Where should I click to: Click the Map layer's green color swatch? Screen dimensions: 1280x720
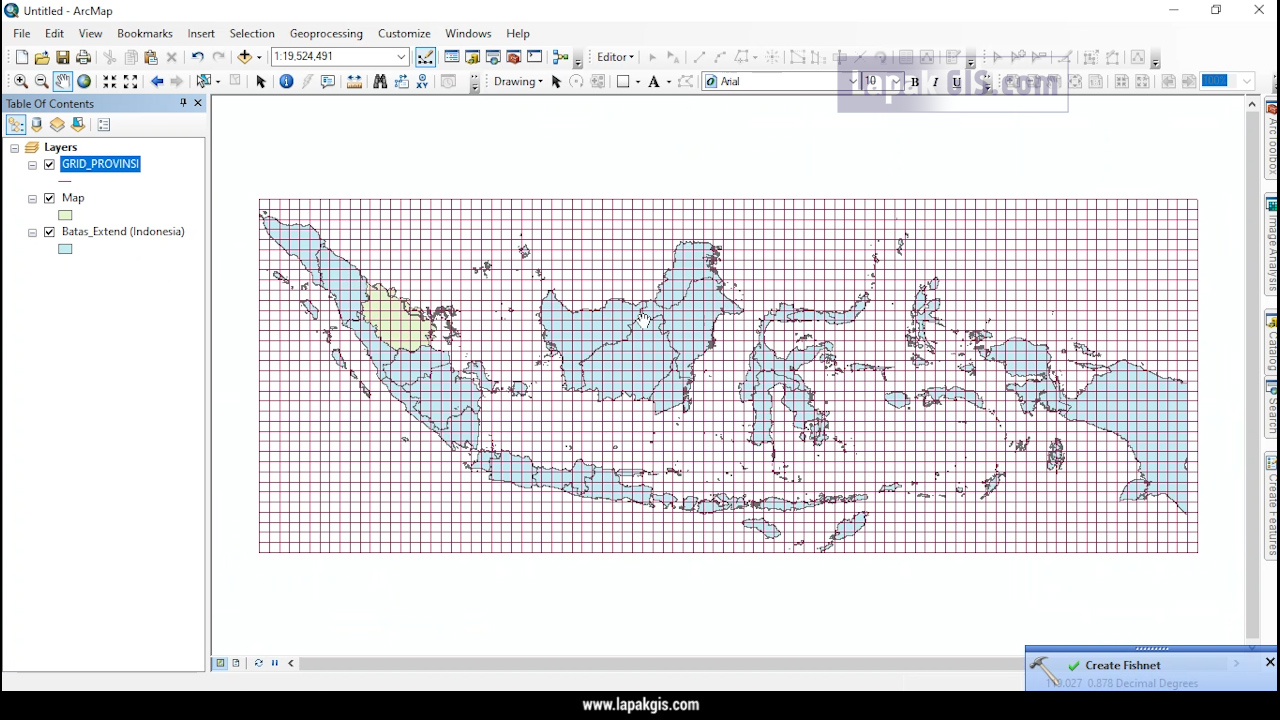[64, 215]
